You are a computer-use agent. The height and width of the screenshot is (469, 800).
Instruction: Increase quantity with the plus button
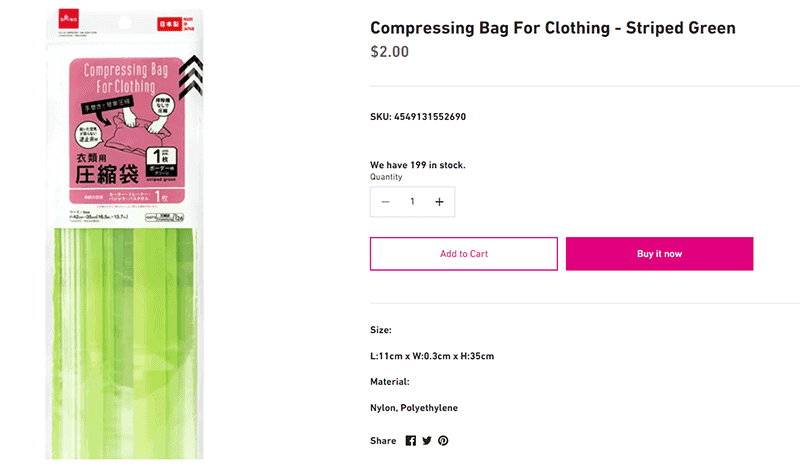[x=439, y=202]
